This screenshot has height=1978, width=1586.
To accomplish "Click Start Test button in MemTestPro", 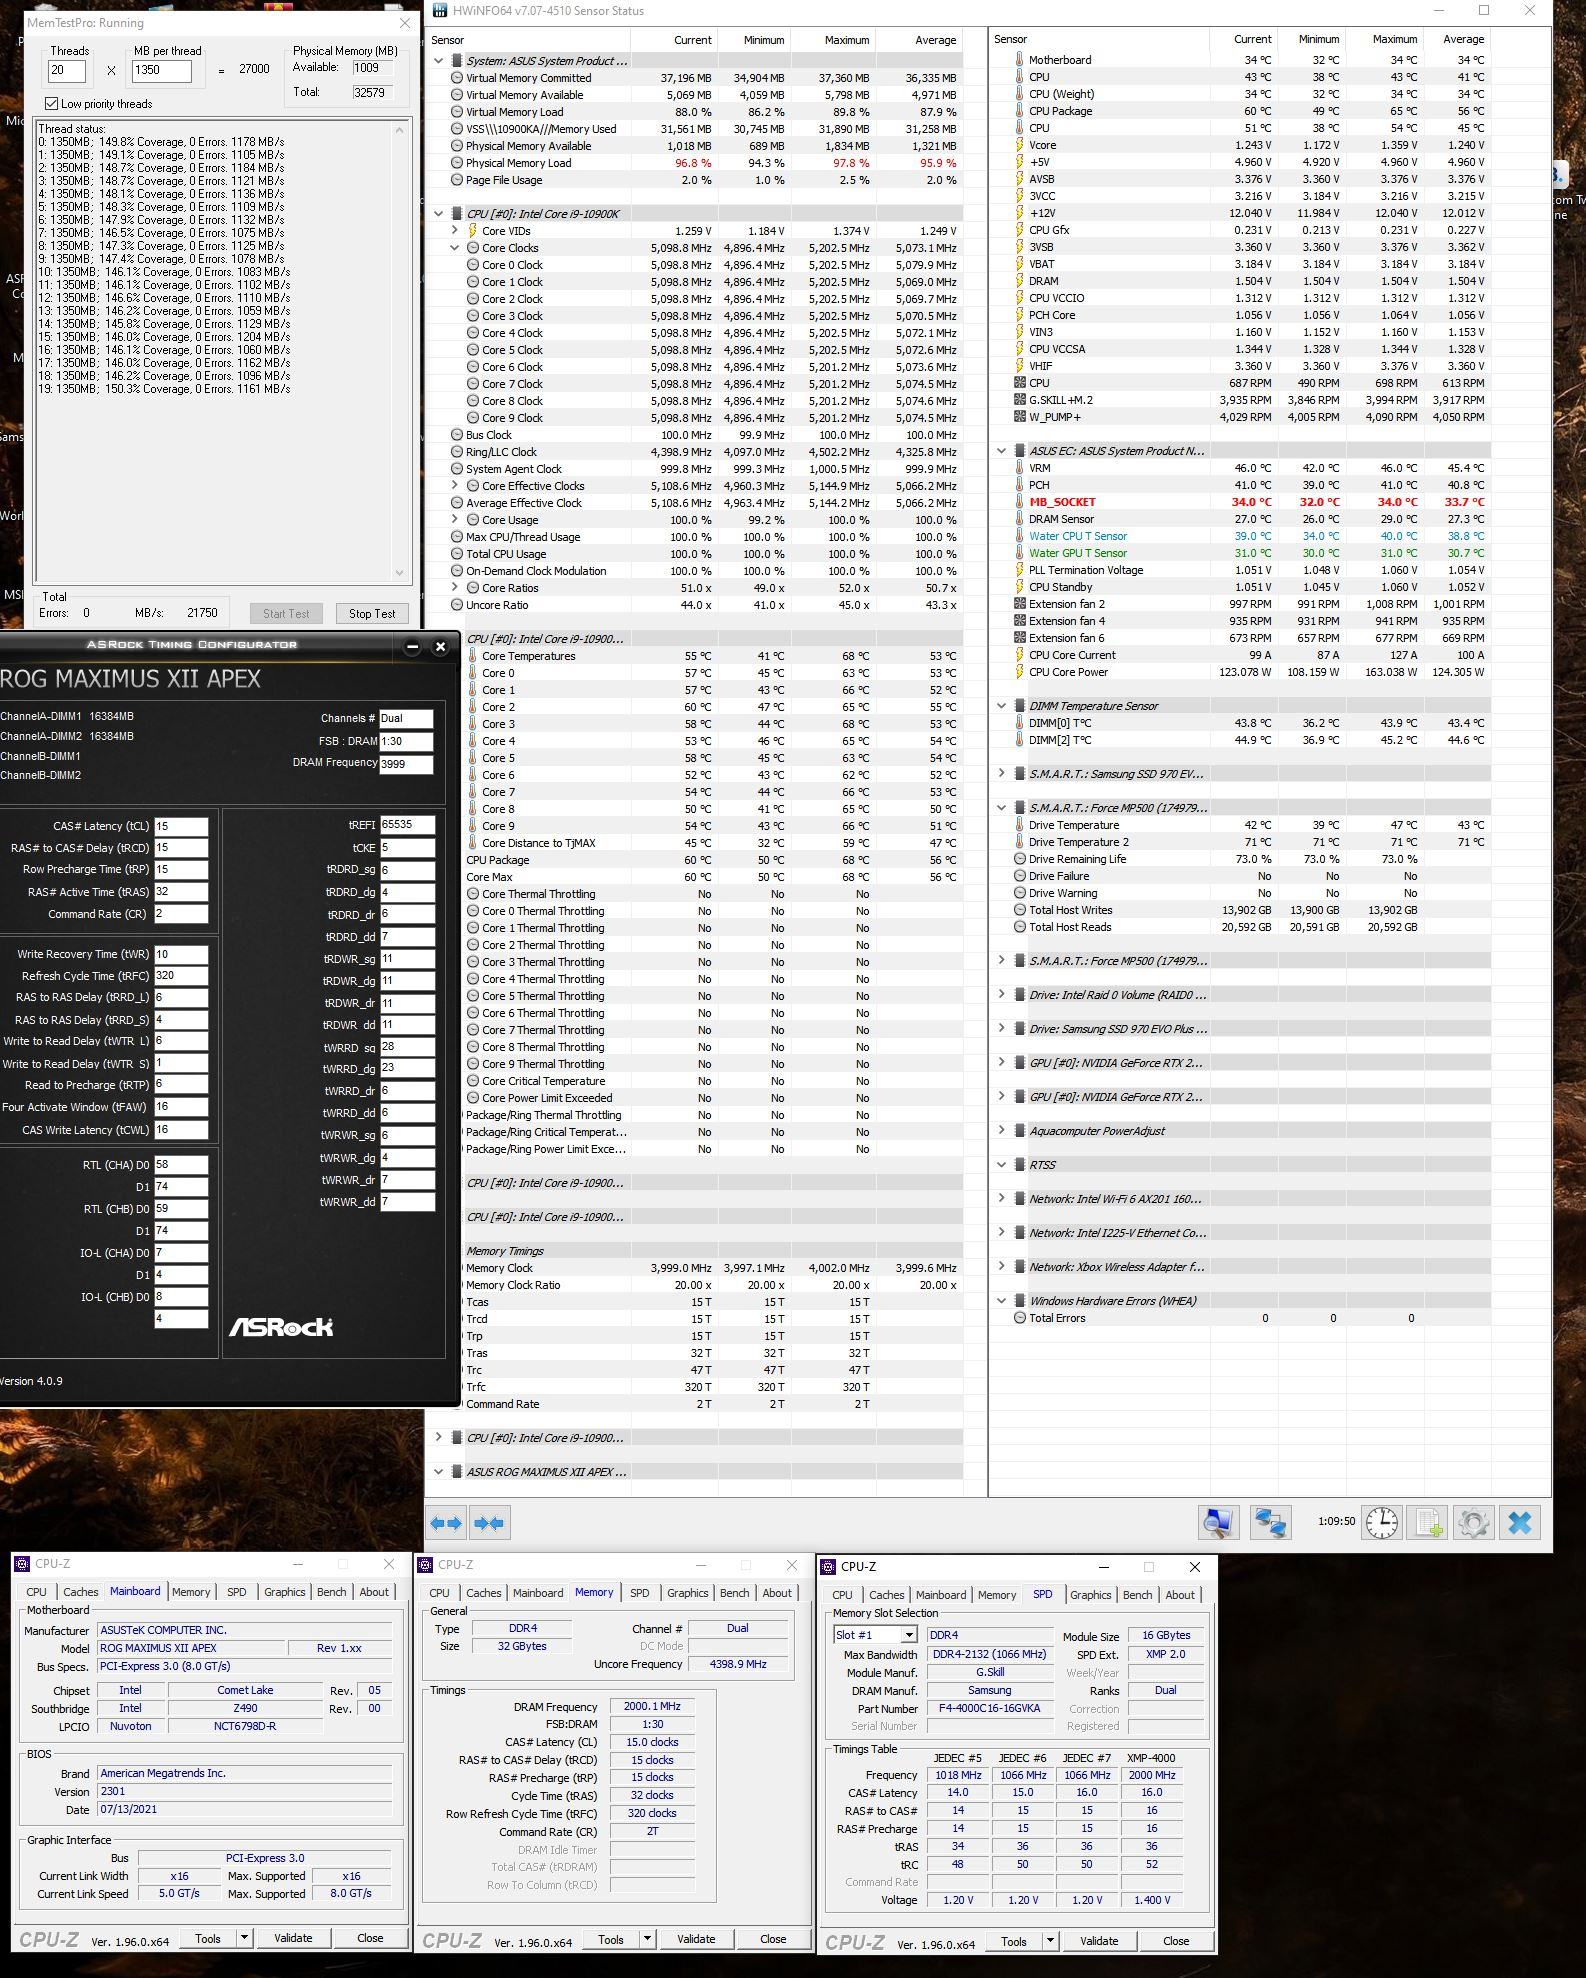I will [286, 614].
